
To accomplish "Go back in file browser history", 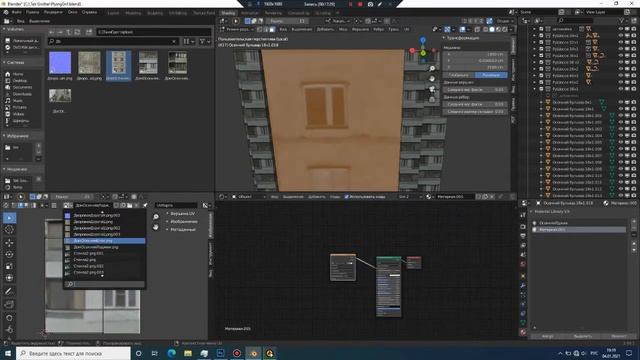I will click(51, 32).
